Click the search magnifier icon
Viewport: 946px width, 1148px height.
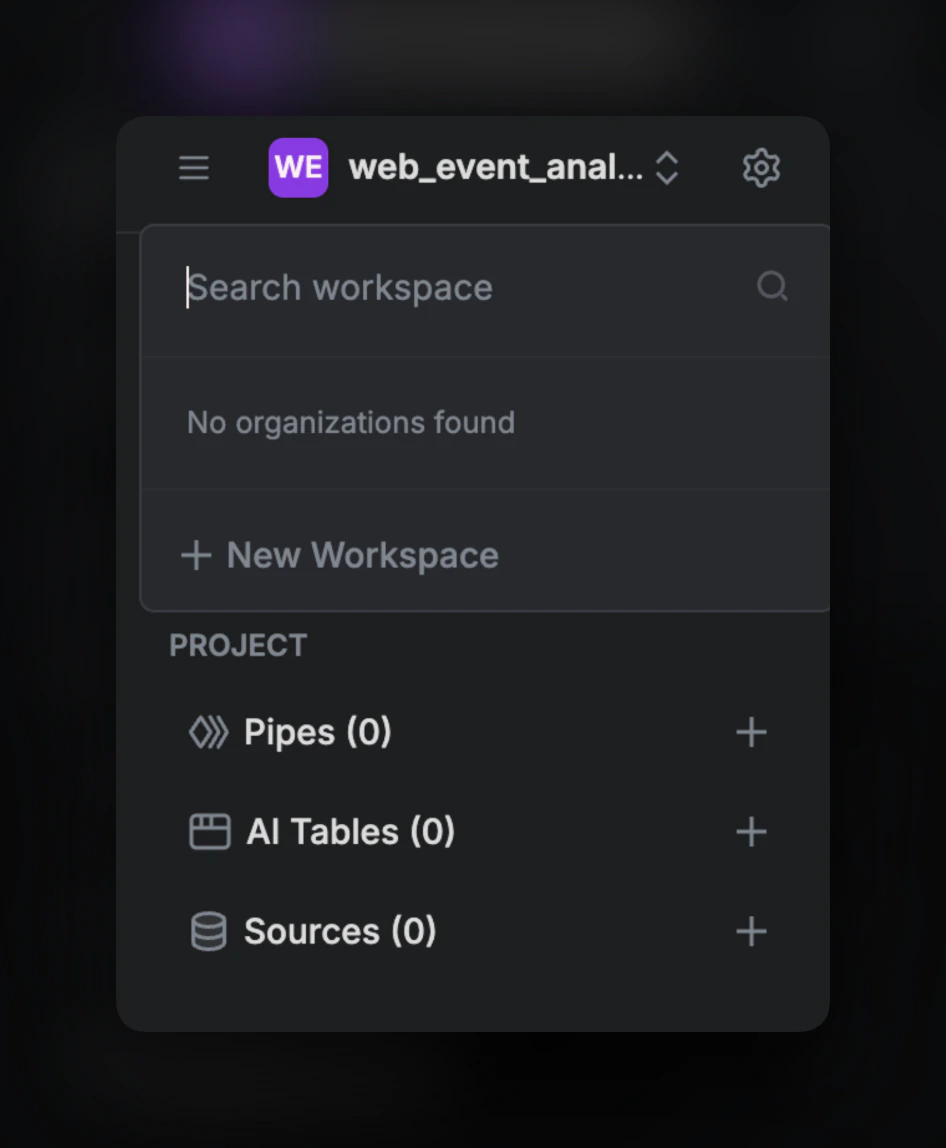[771, 287]
